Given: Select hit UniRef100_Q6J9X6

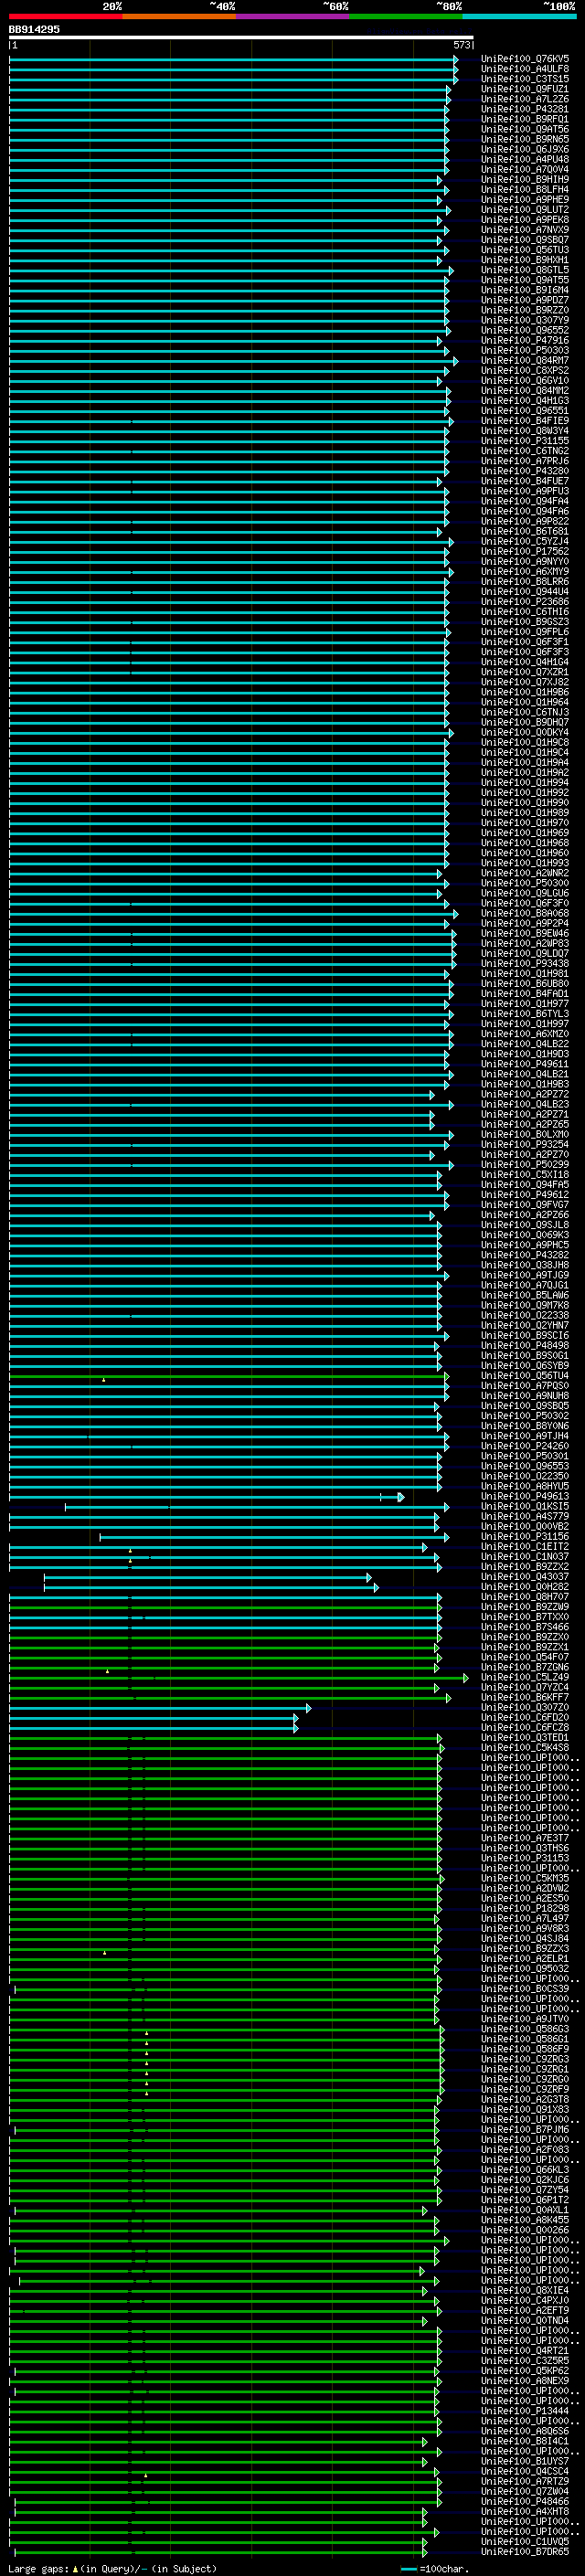Looking at the screenshot, I should point(525,149).
